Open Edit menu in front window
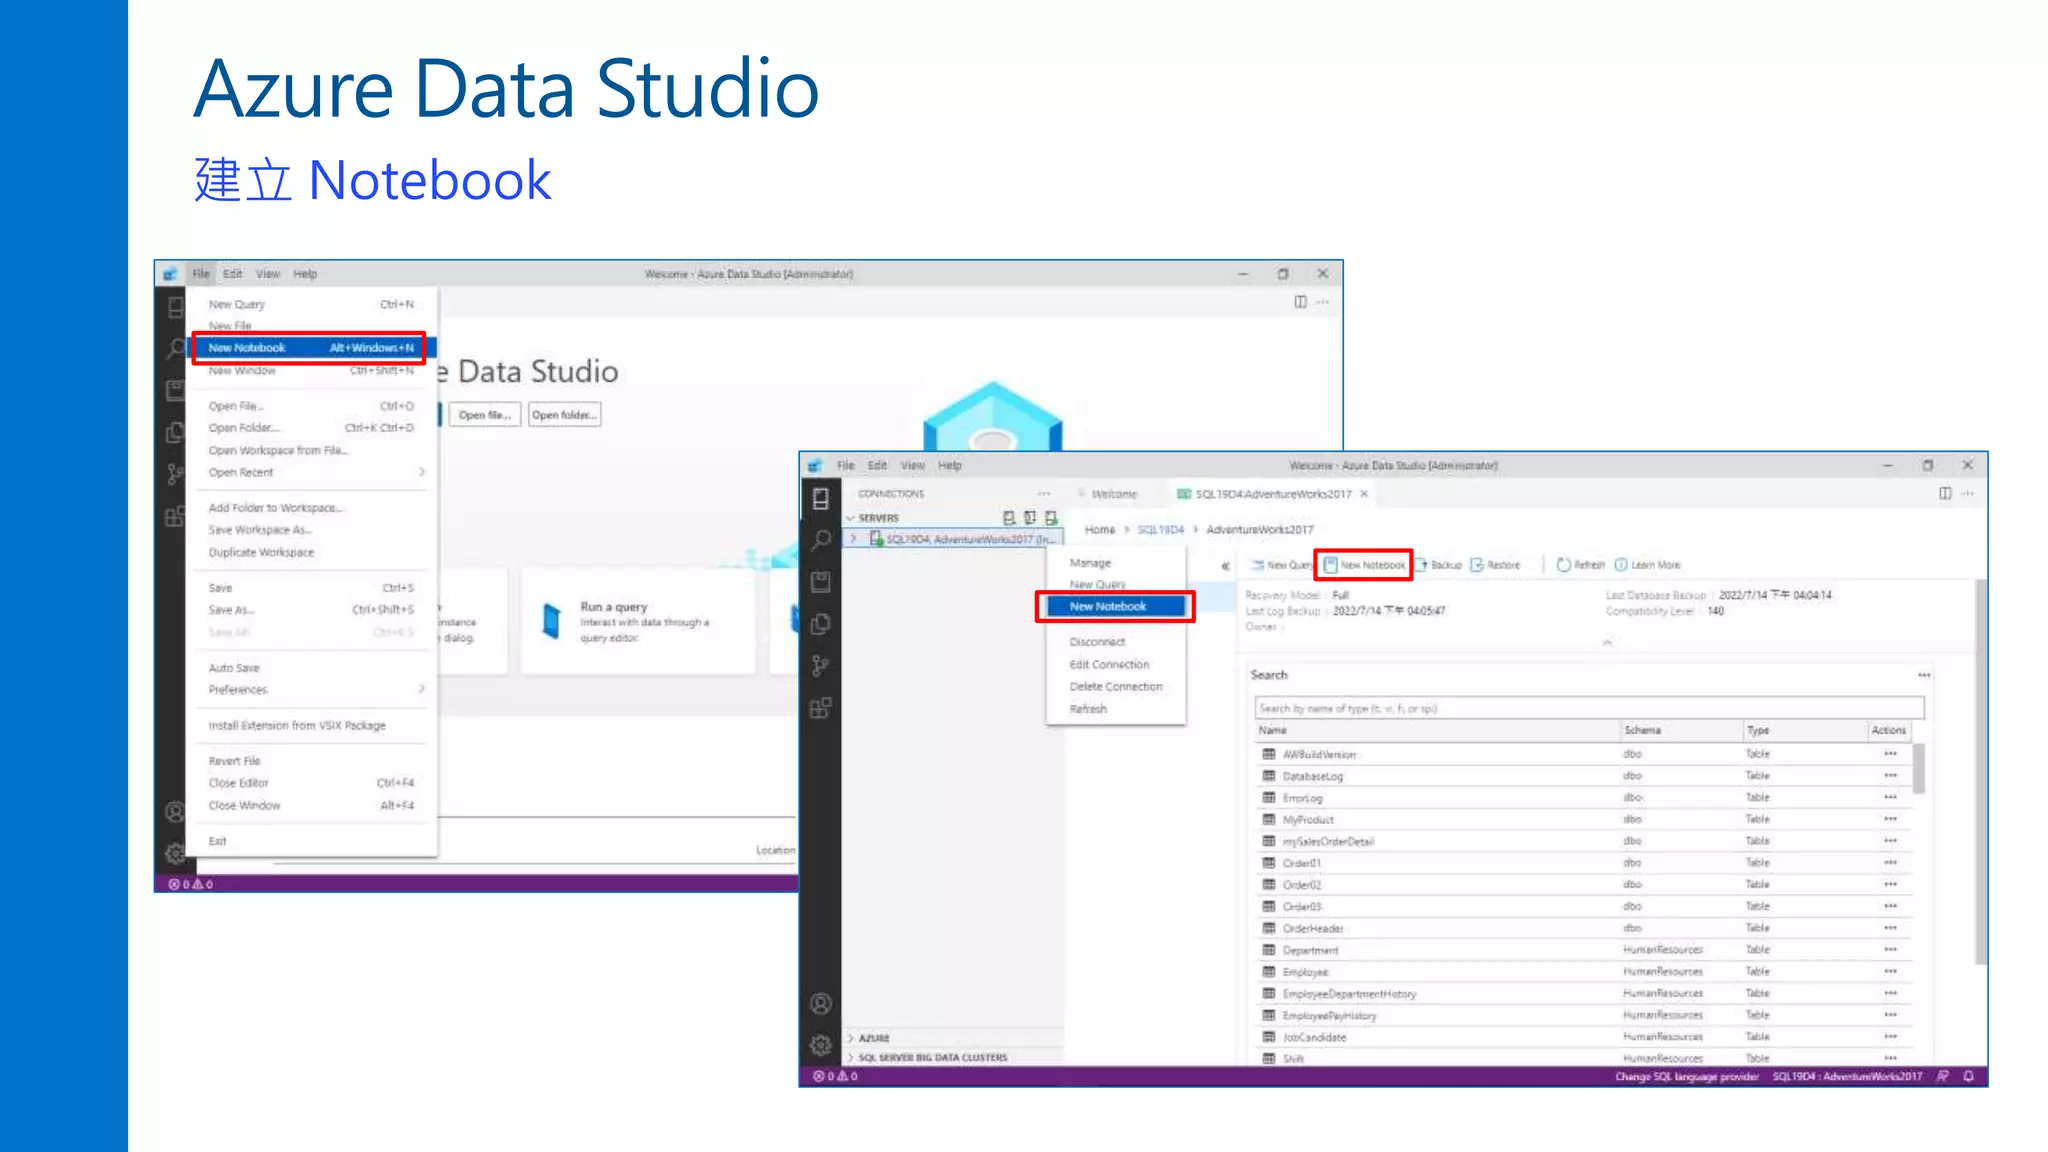Viewport: 2048px width, 1152px height. click(877, 466)
